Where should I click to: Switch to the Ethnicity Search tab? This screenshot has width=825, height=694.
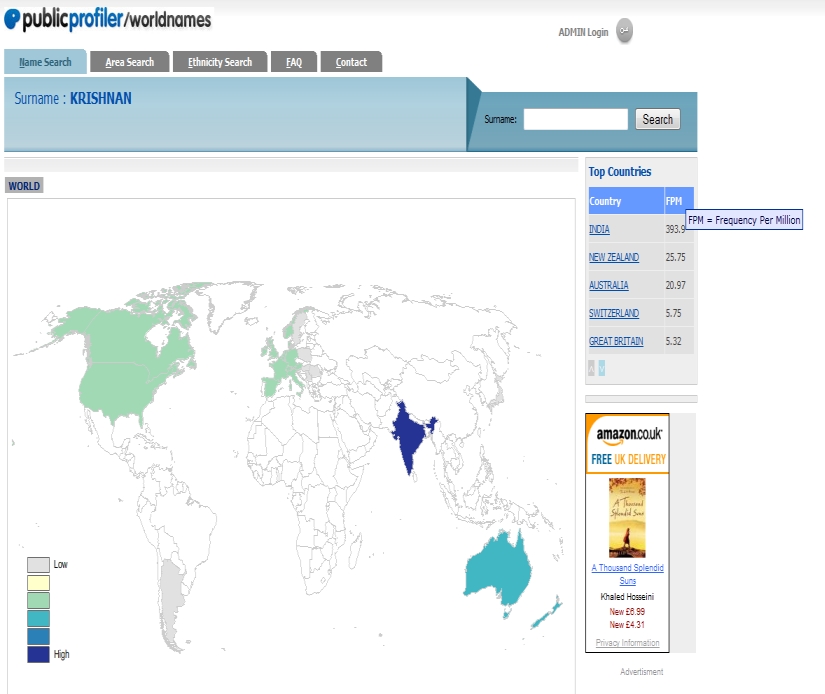(220, 62)
